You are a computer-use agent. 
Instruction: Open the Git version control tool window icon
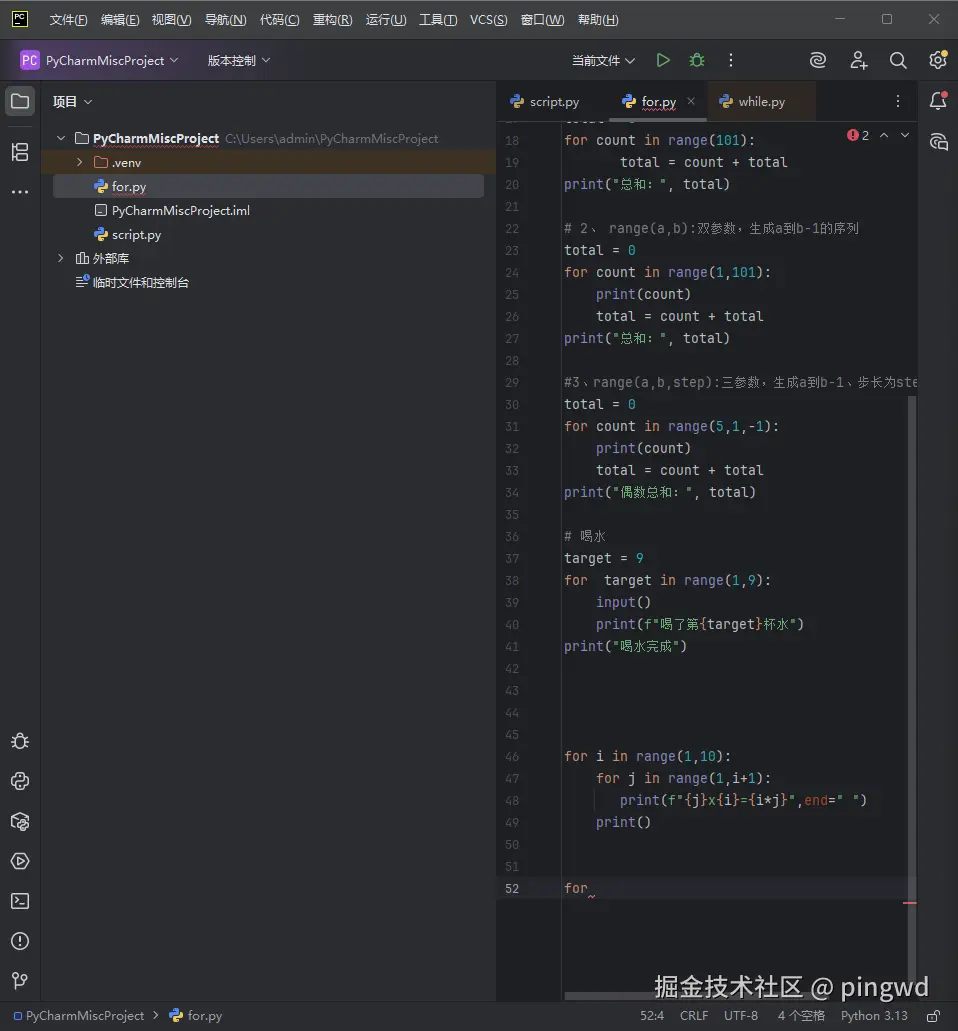20,980
